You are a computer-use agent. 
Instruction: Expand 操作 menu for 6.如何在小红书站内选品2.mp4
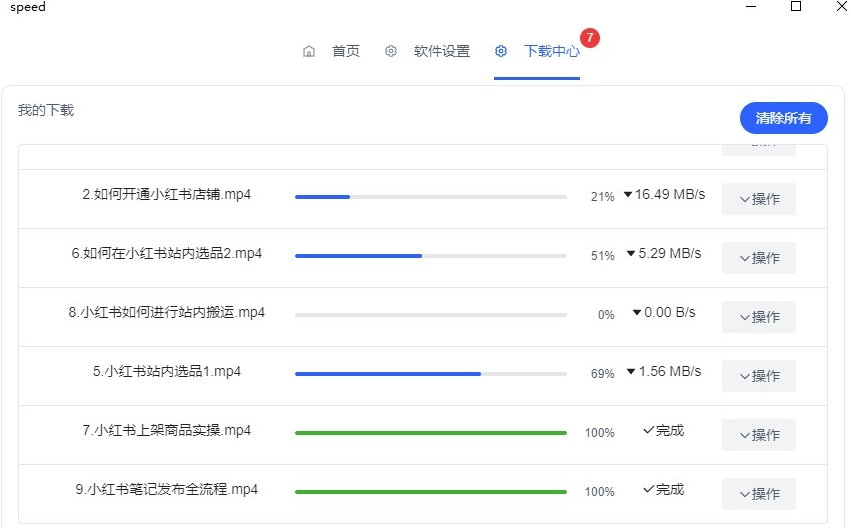[759, 258]
